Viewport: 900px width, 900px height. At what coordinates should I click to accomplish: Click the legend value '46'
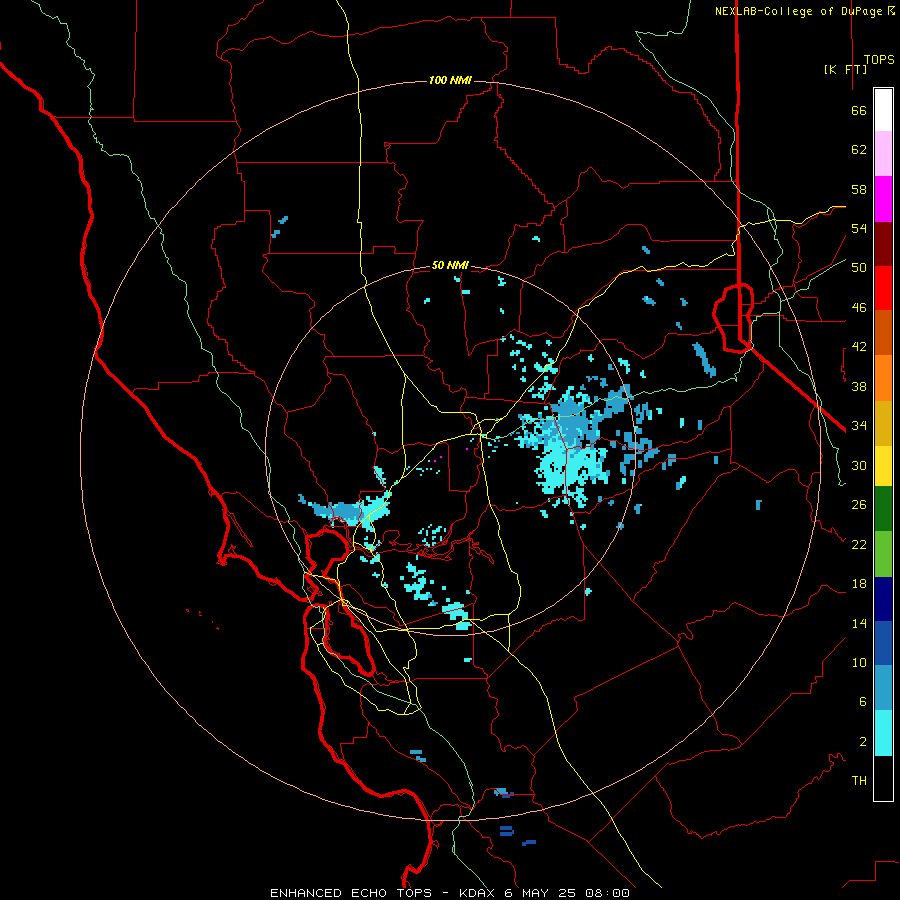[859, 308]
